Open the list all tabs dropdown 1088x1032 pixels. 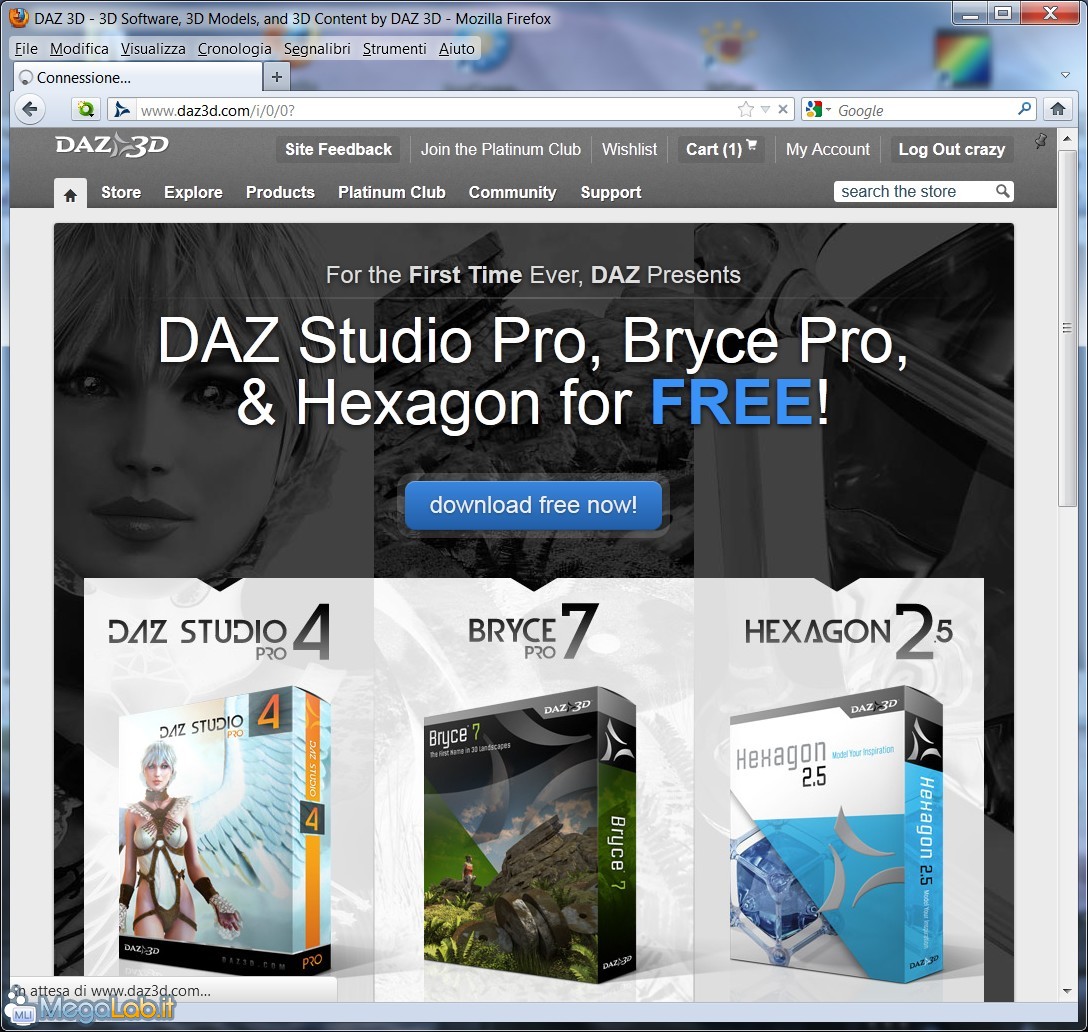1065,77
